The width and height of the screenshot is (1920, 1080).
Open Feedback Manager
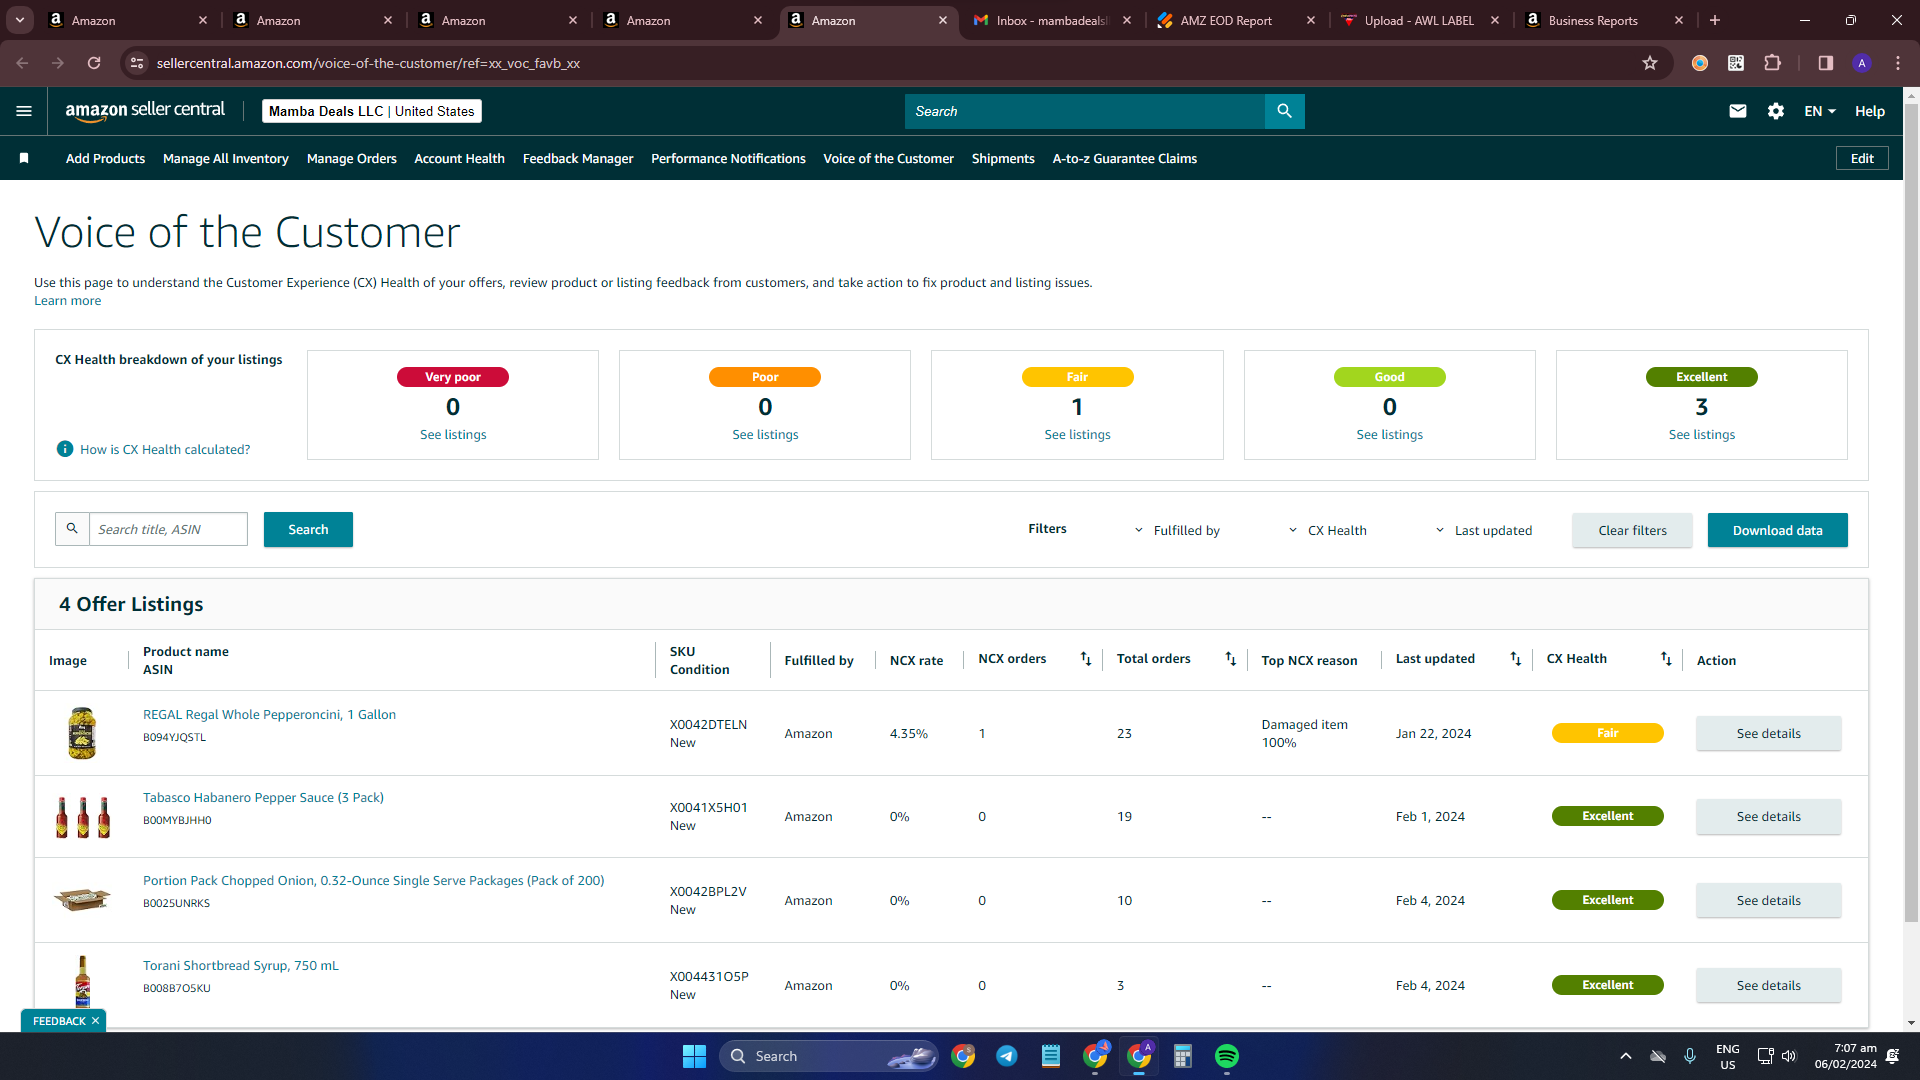578,158
